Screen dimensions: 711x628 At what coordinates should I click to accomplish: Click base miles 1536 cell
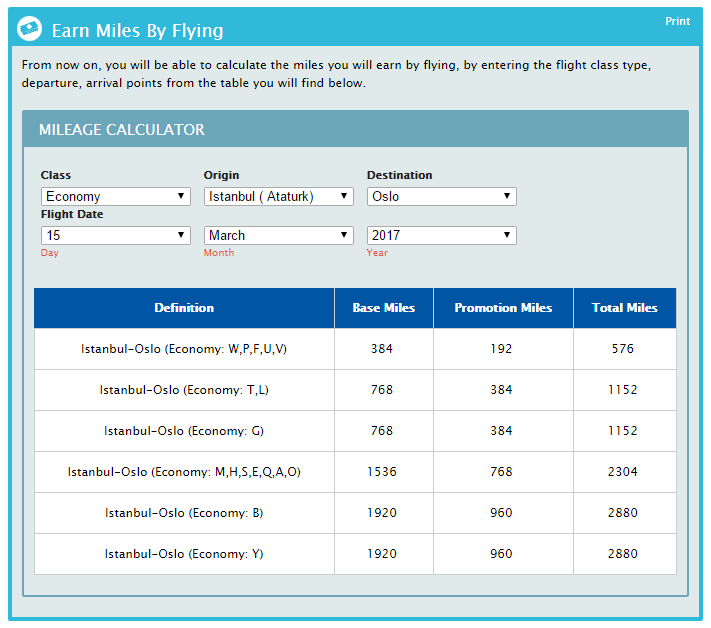382,472
